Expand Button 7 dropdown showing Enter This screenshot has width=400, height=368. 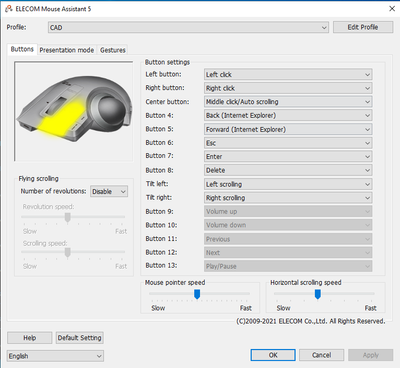[288, 157]
